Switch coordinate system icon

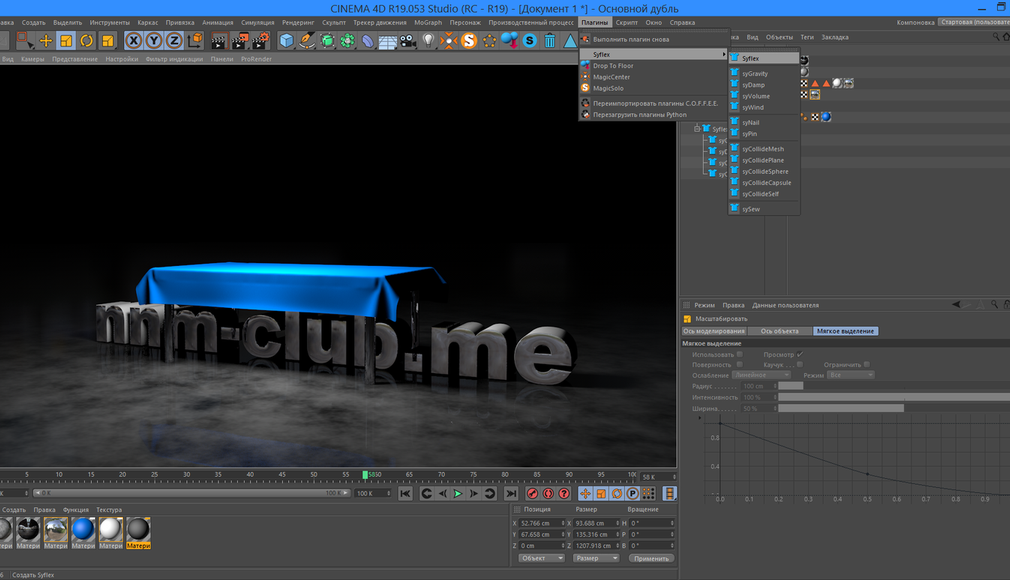pyautogui.click(x=195, y=41)
